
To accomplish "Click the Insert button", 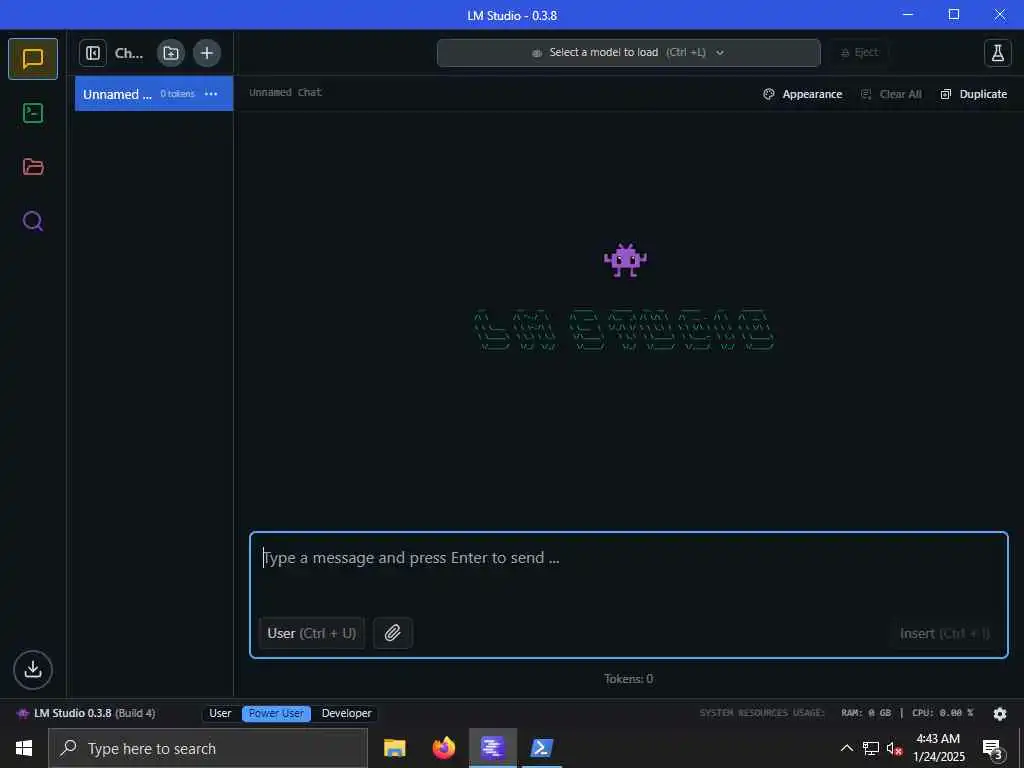I will [x=944, y=633].
